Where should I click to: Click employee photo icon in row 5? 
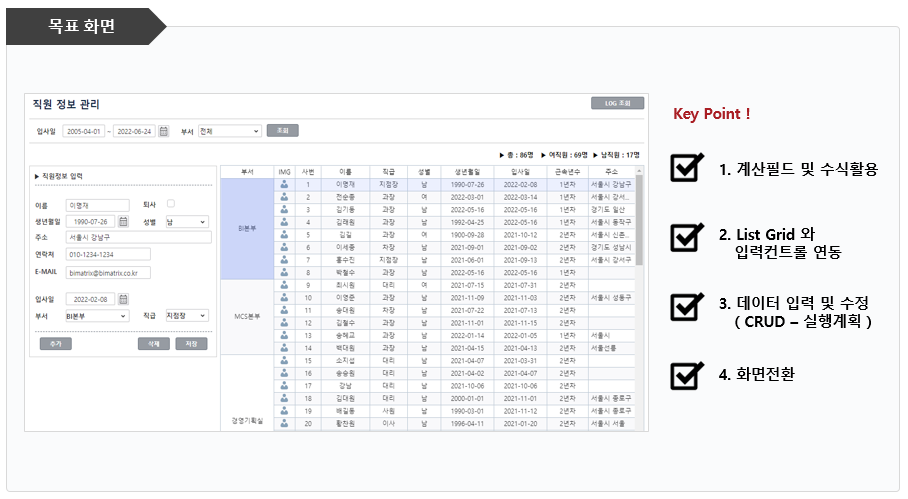284,235
